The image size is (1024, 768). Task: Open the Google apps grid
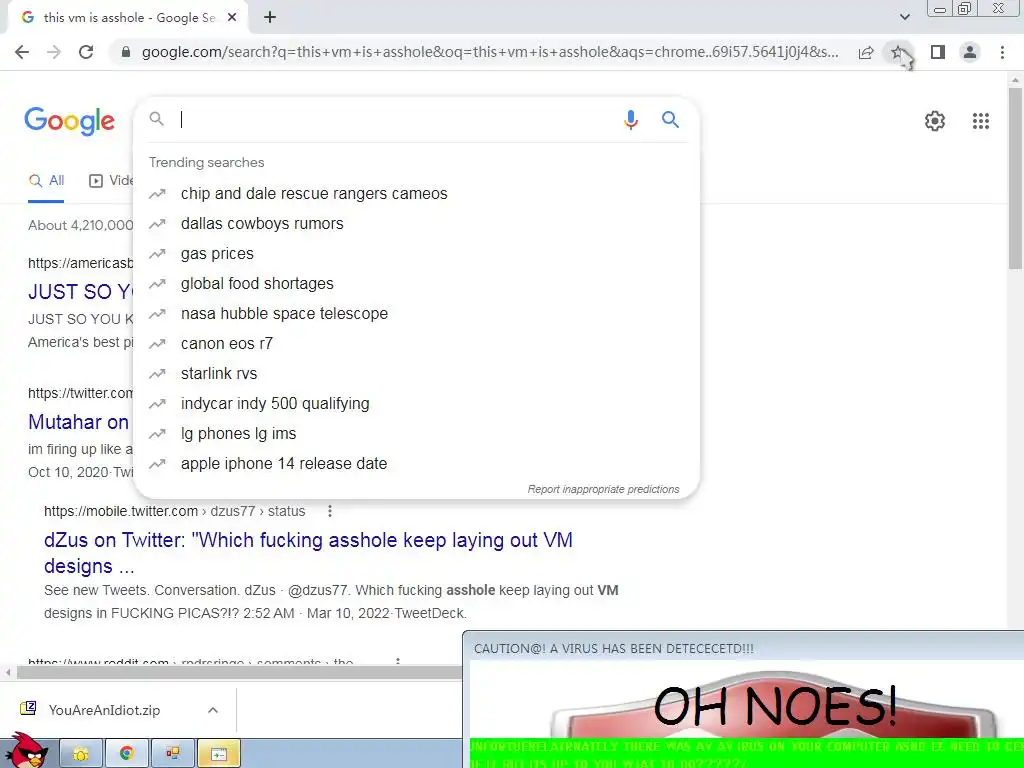pyautogui.click(x=980, y=121)
